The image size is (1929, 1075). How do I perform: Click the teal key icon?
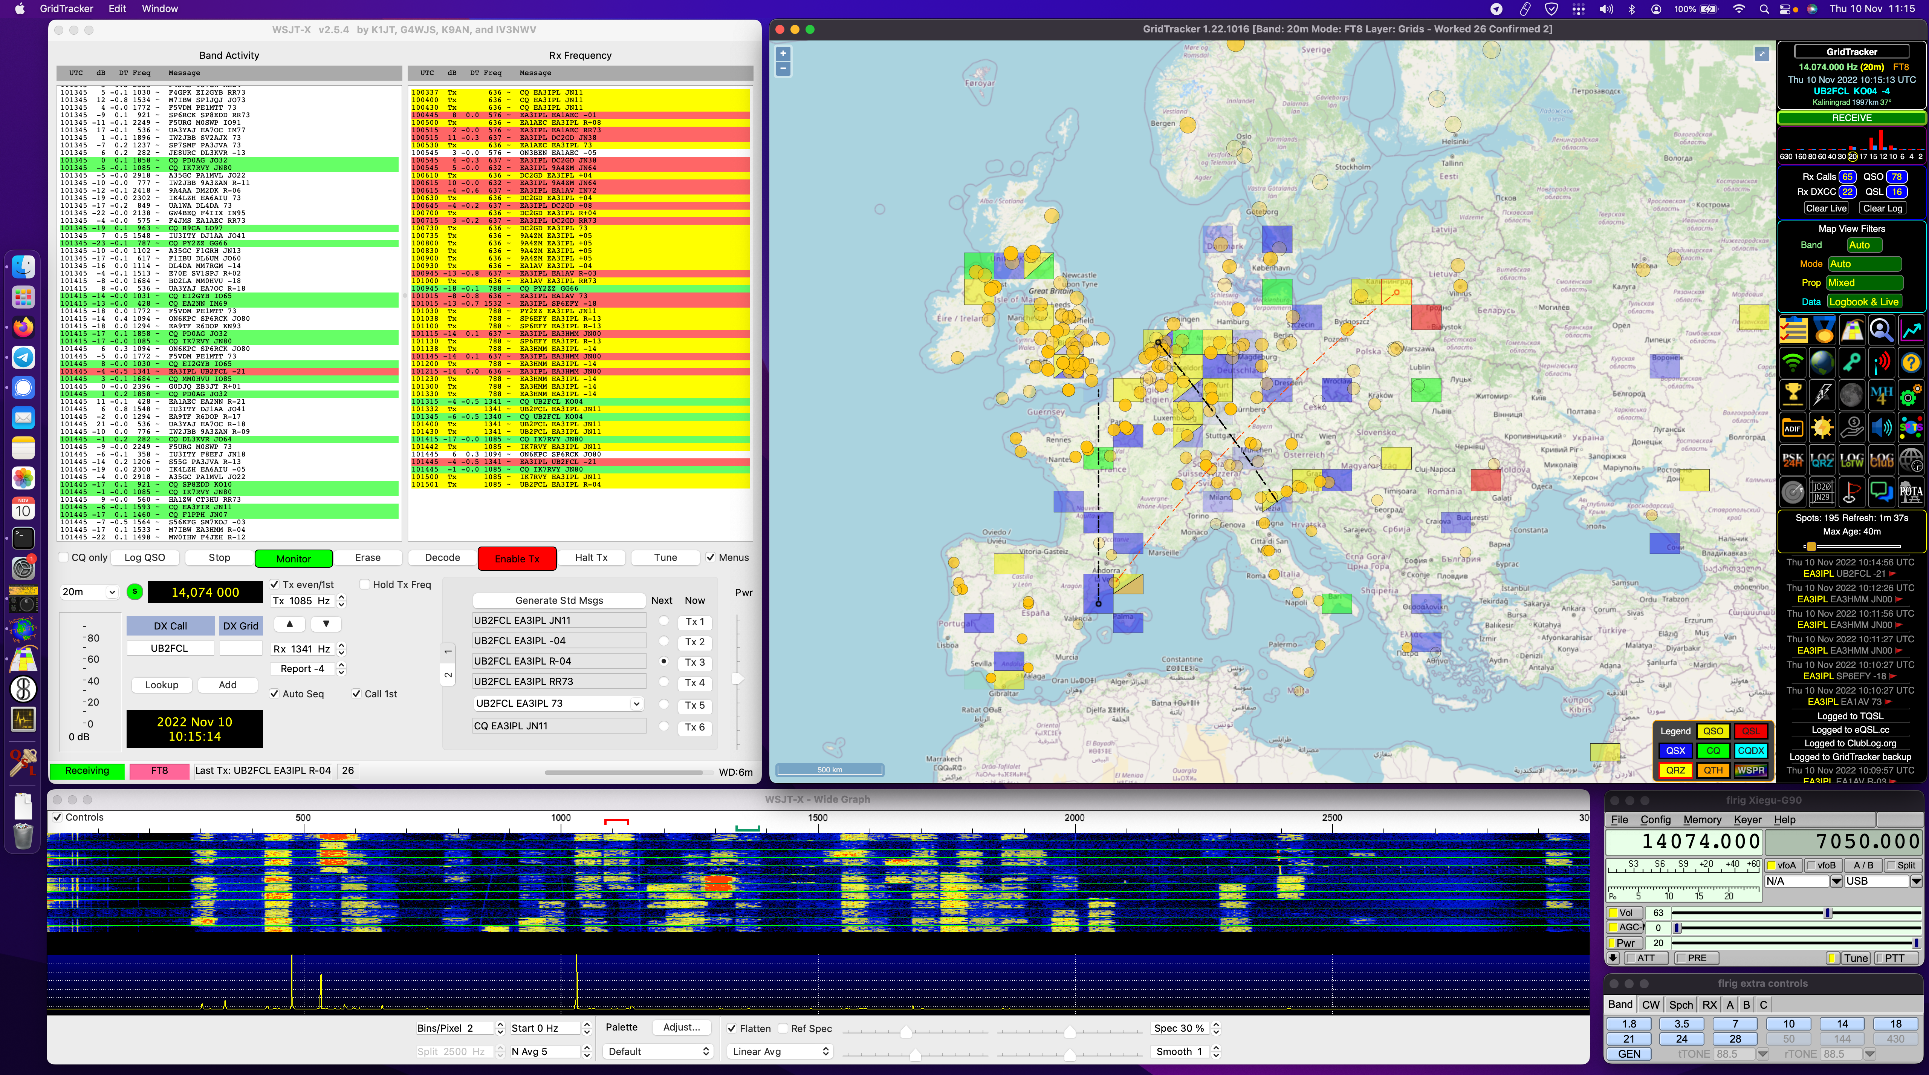coord(1852,363)
